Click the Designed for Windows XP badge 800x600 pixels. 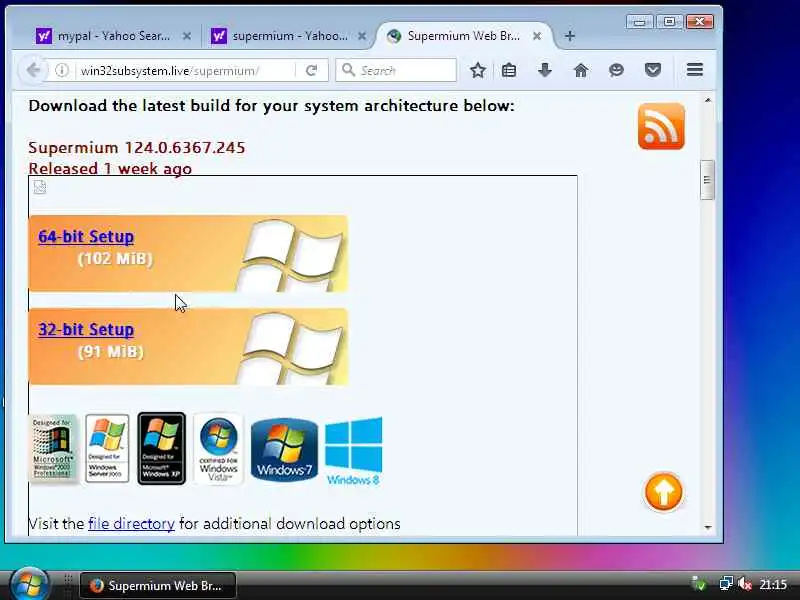point(161,448)
